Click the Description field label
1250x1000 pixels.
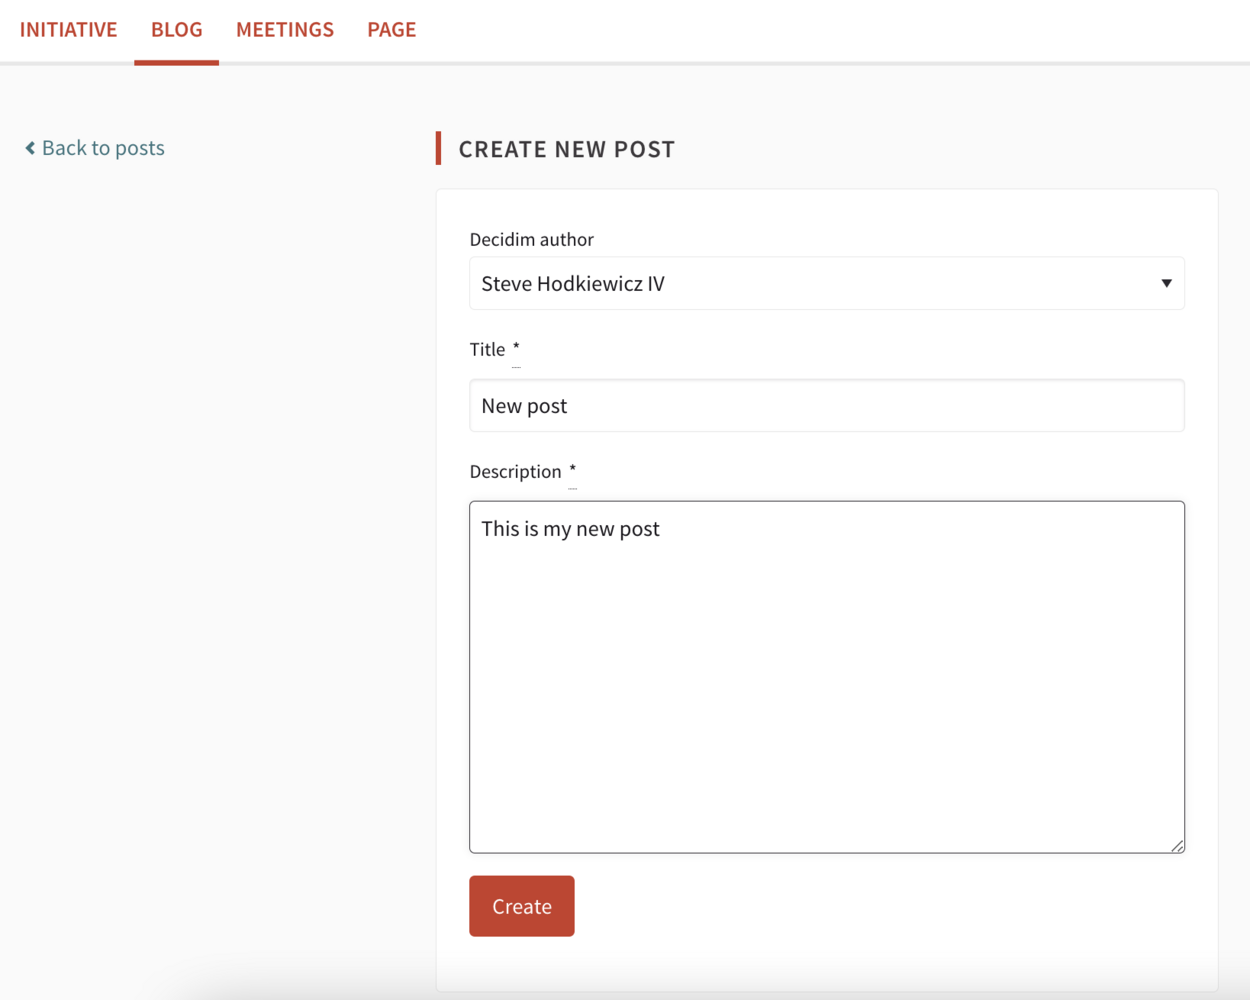click(x=515, y=471)
